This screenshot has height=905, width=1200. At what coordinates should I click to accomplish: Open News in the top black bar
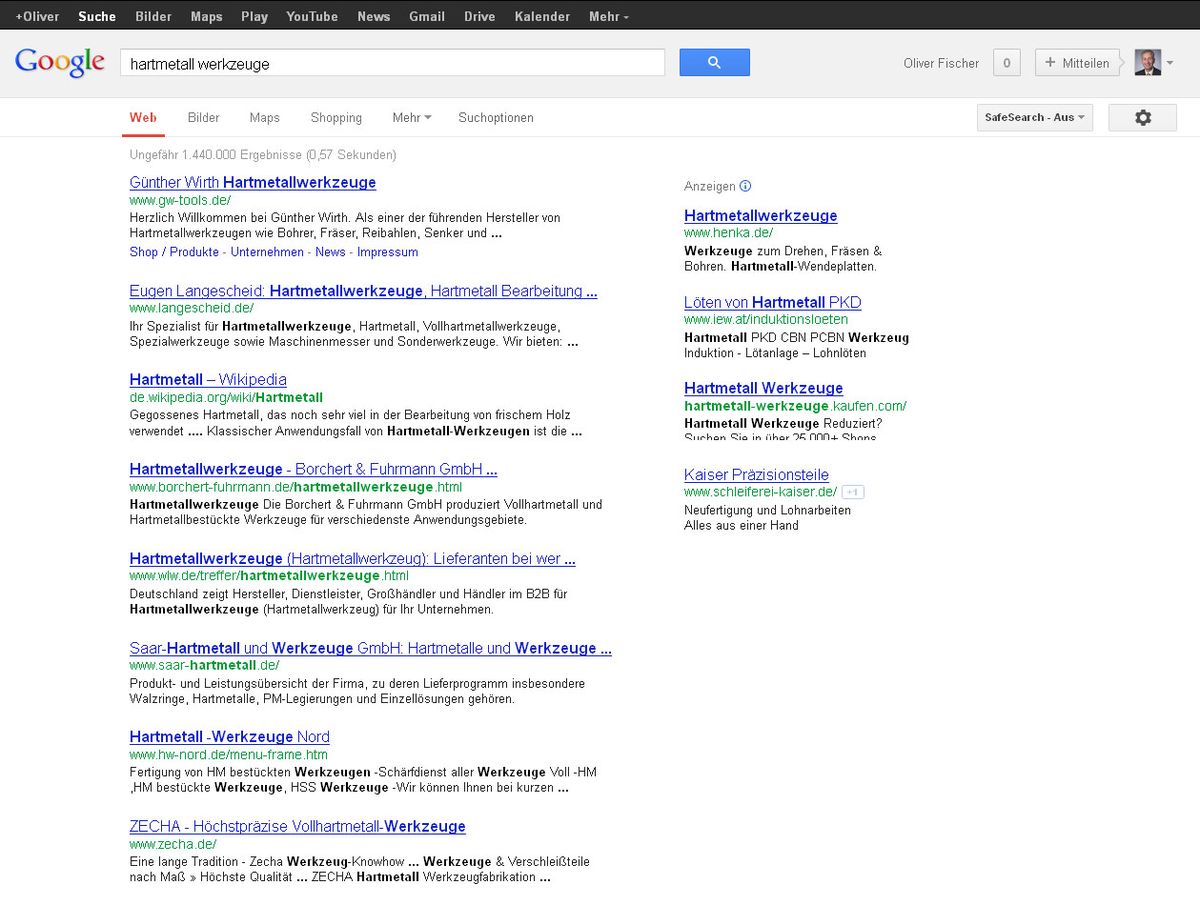(x=373, y=16)
